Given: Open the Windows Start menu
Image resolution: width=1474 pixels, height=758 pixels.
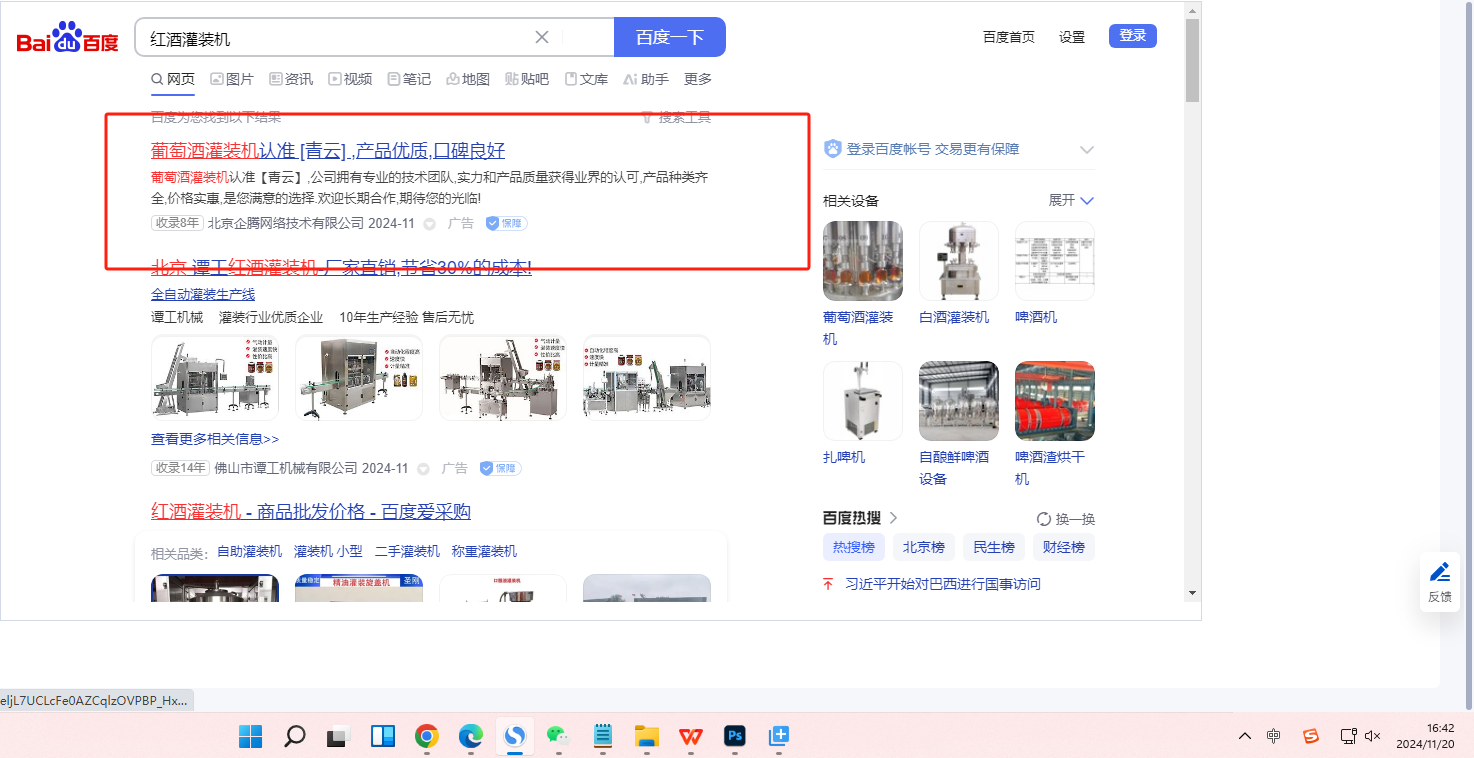Looking at the screenshot, I should click(x=250, y=737).
